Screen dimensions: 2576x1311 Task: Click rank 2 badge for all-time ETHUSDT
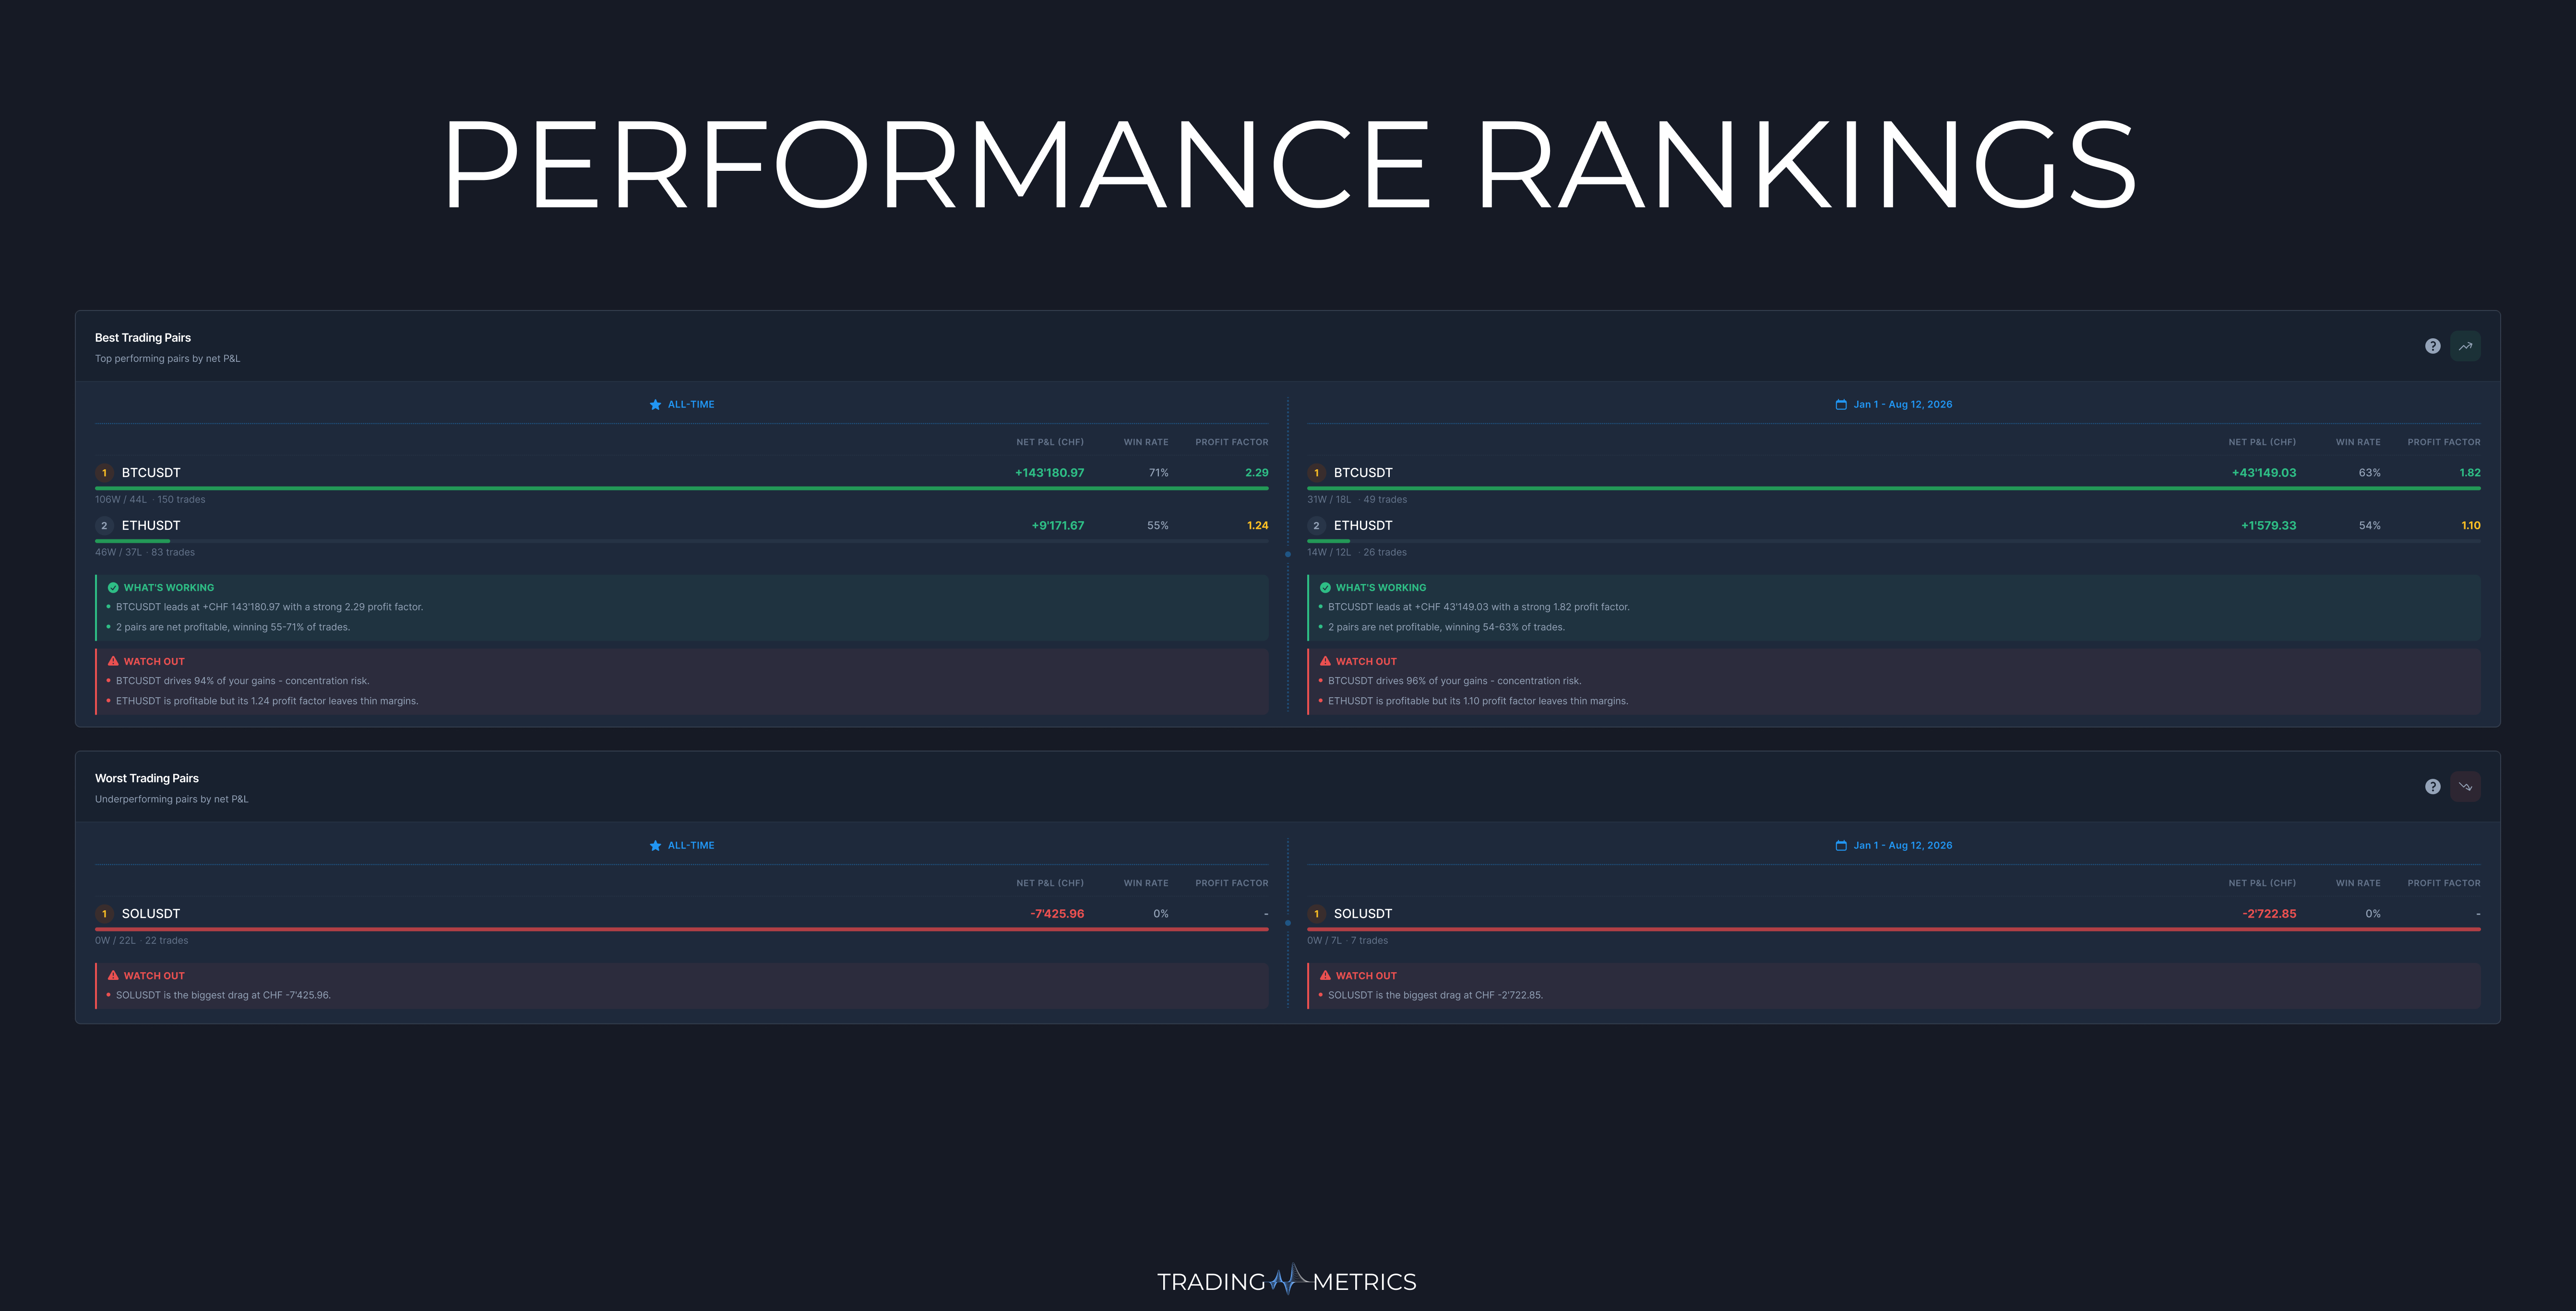(104, 526)
